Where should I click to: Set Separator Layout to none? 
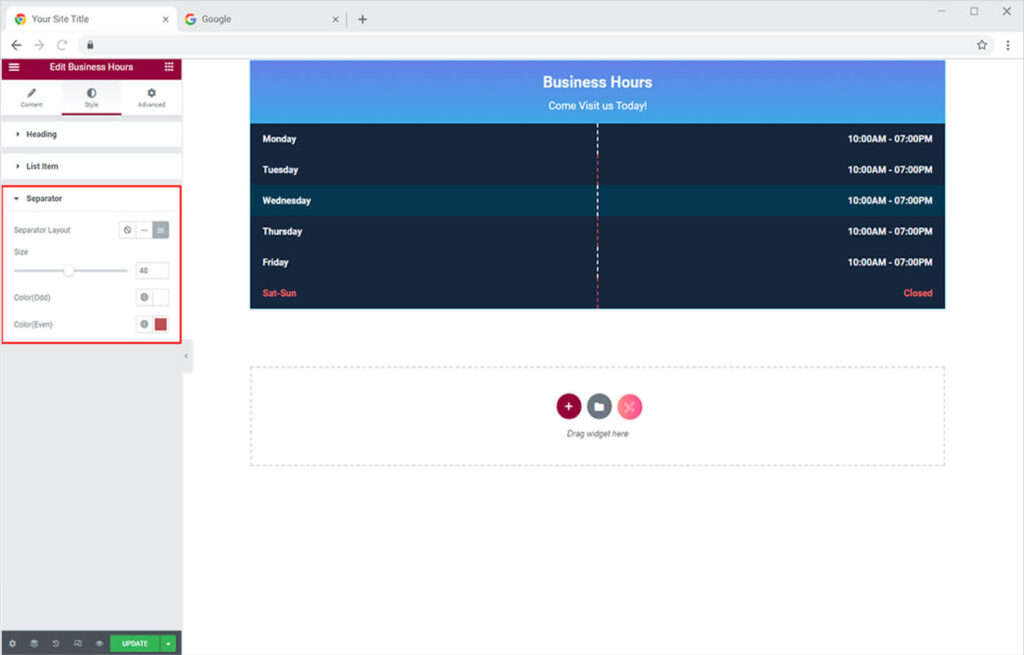[127, 230]
